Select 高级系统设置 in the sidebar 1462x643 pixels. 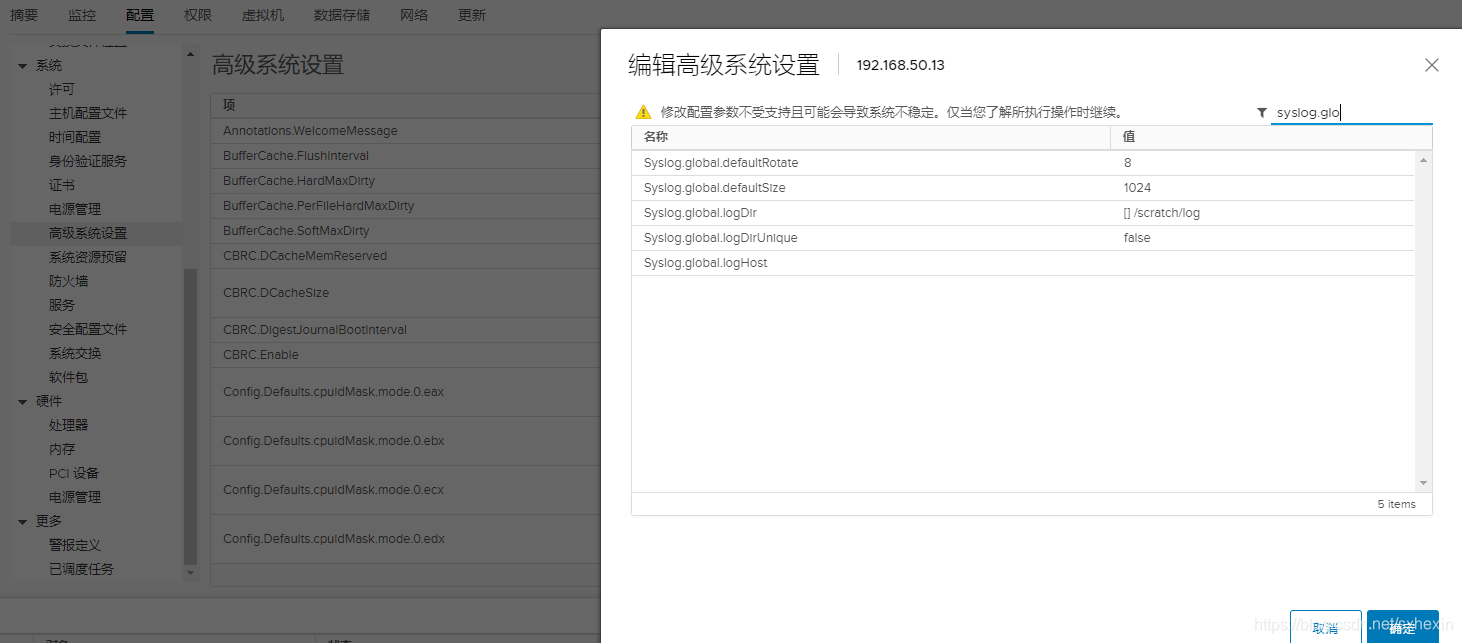click(88, 233)
